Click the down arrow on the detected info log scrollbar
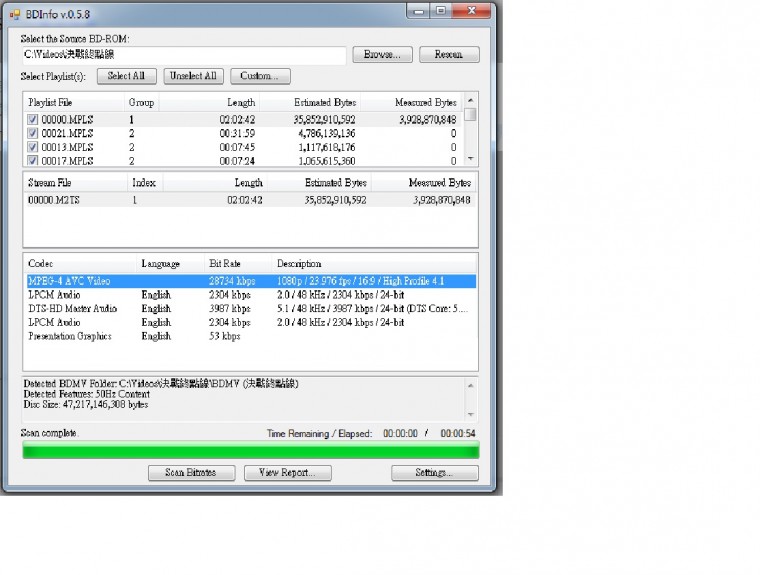 pyautogui.click(x=470, y=415)
